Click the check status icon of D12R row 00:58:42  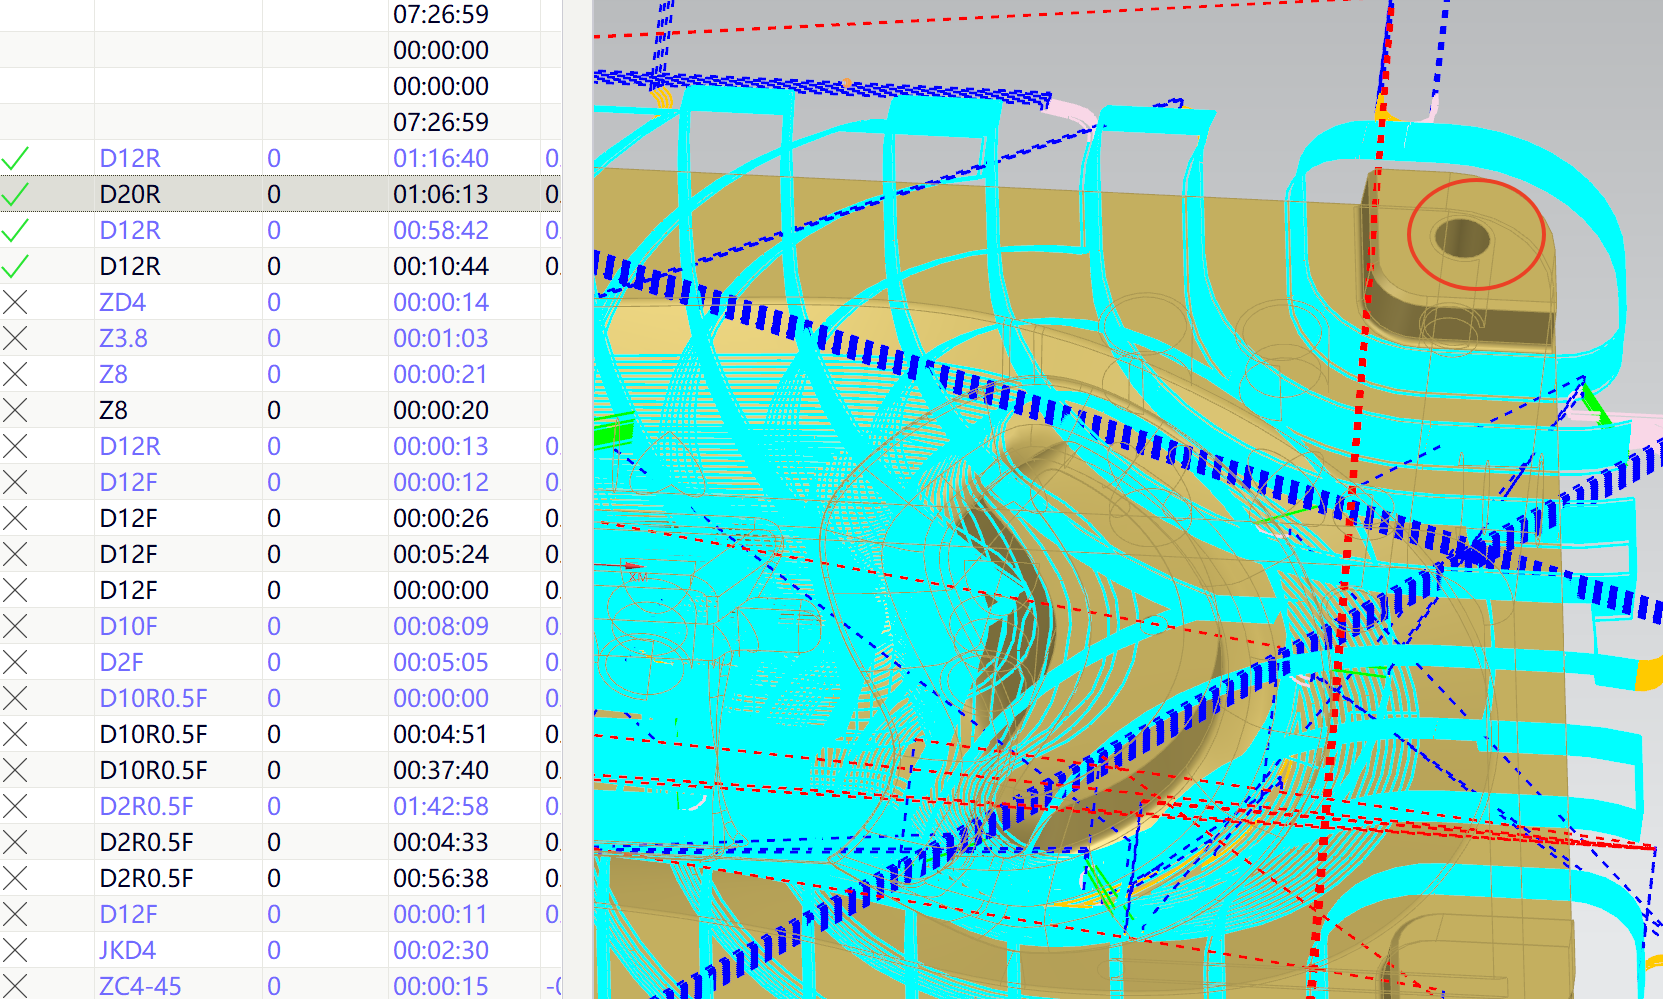[15, 230]
